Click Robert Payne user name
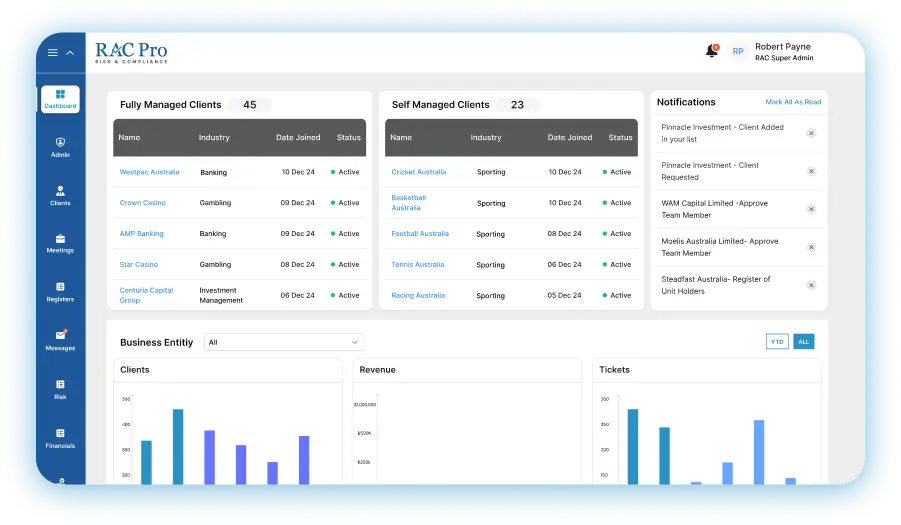This screenshot has width=901, height=525. click(783, 47)
